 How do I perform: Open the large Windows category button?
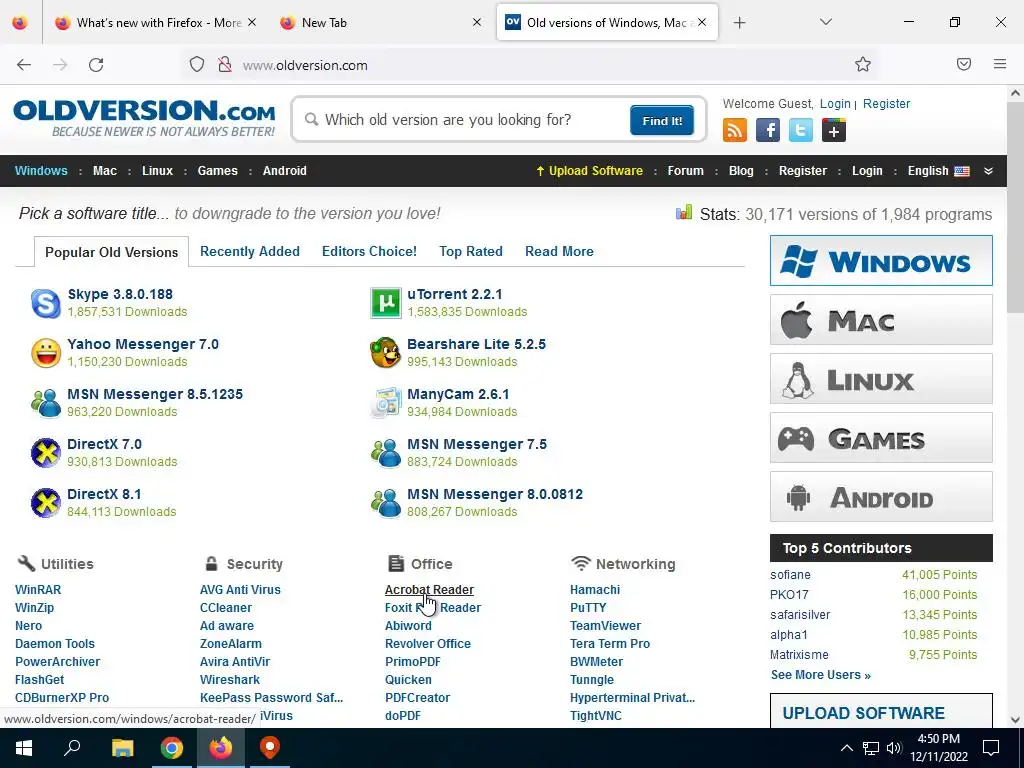pos(881,261)
